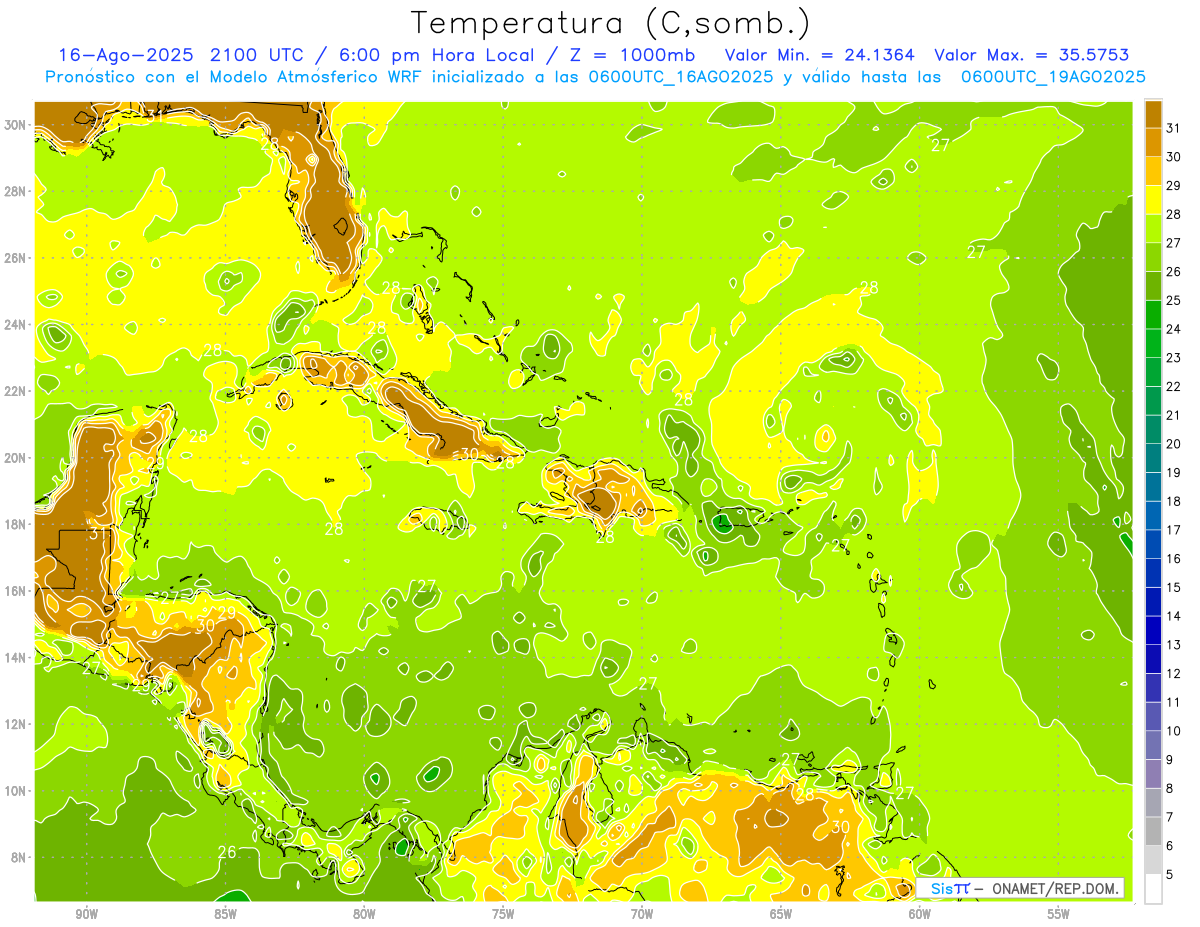The width and height of the screenshot is (1200, 927).
Task: Click the '16N' latitude axis label
Action: tap(16, 590)
